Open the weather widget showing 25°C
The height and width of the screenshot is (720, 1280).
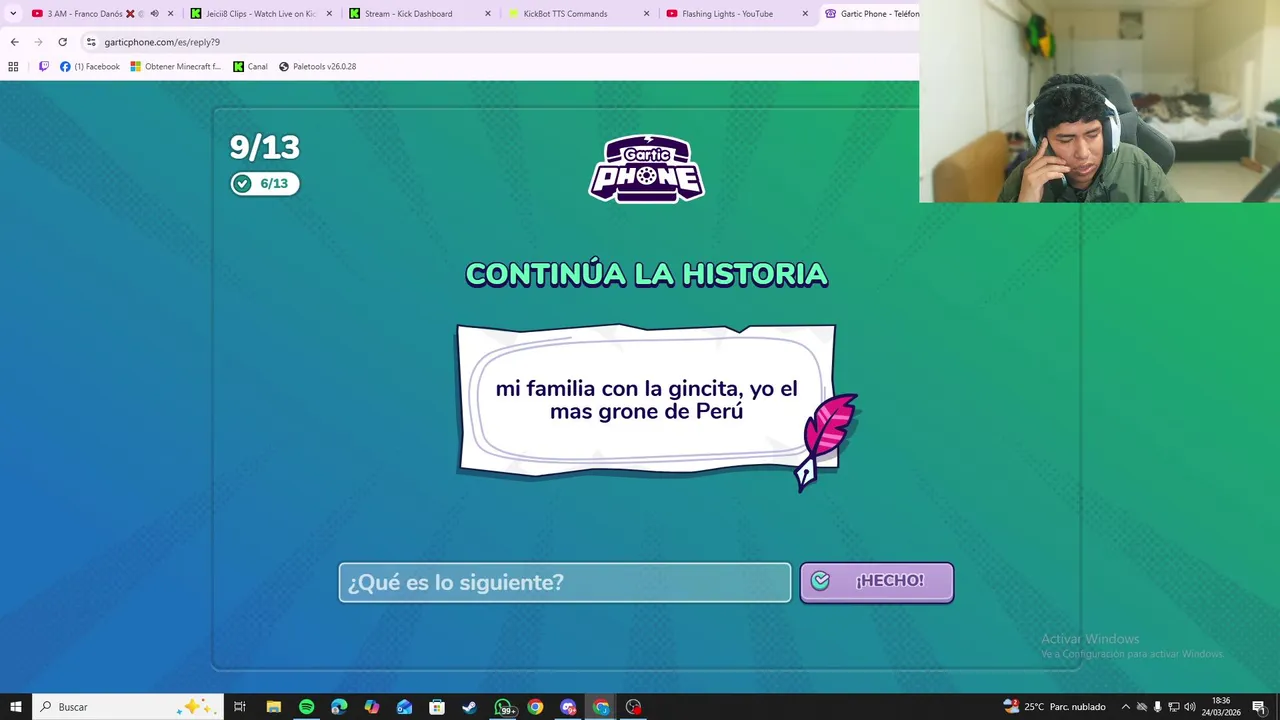tap(1054, 707)
